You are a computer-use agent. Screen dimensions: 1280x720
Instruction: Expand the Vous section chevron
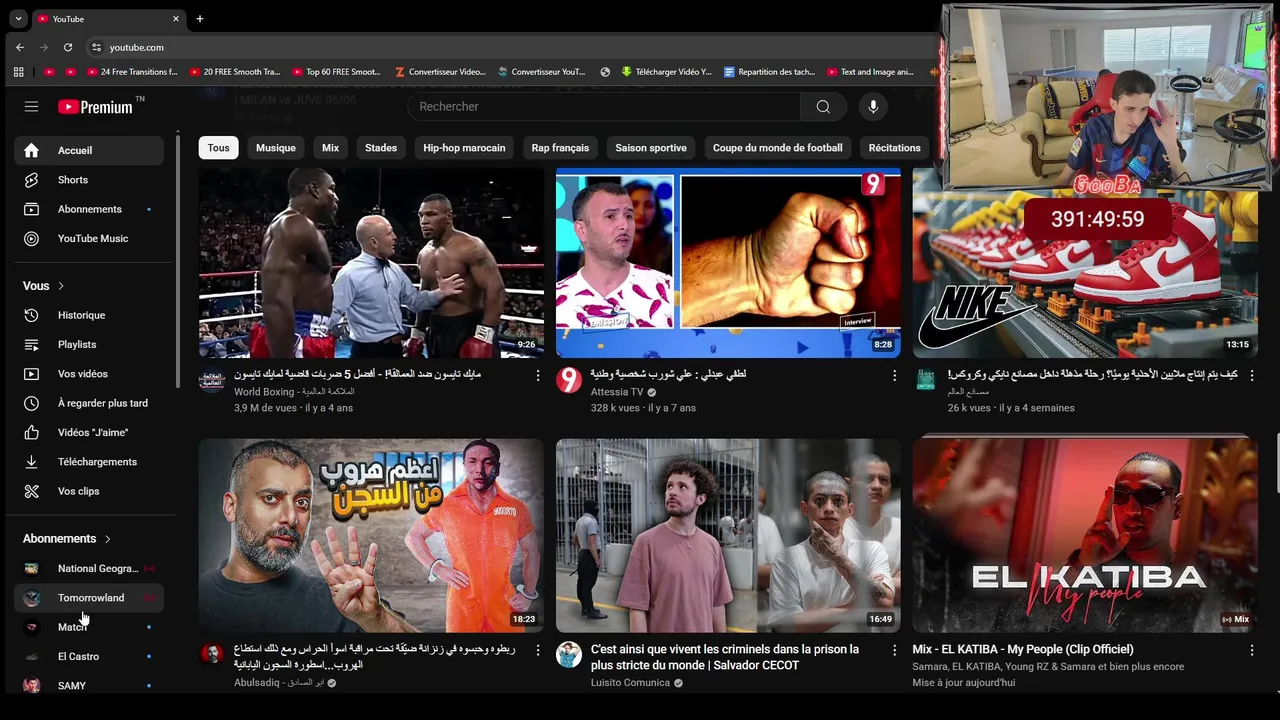61,286
